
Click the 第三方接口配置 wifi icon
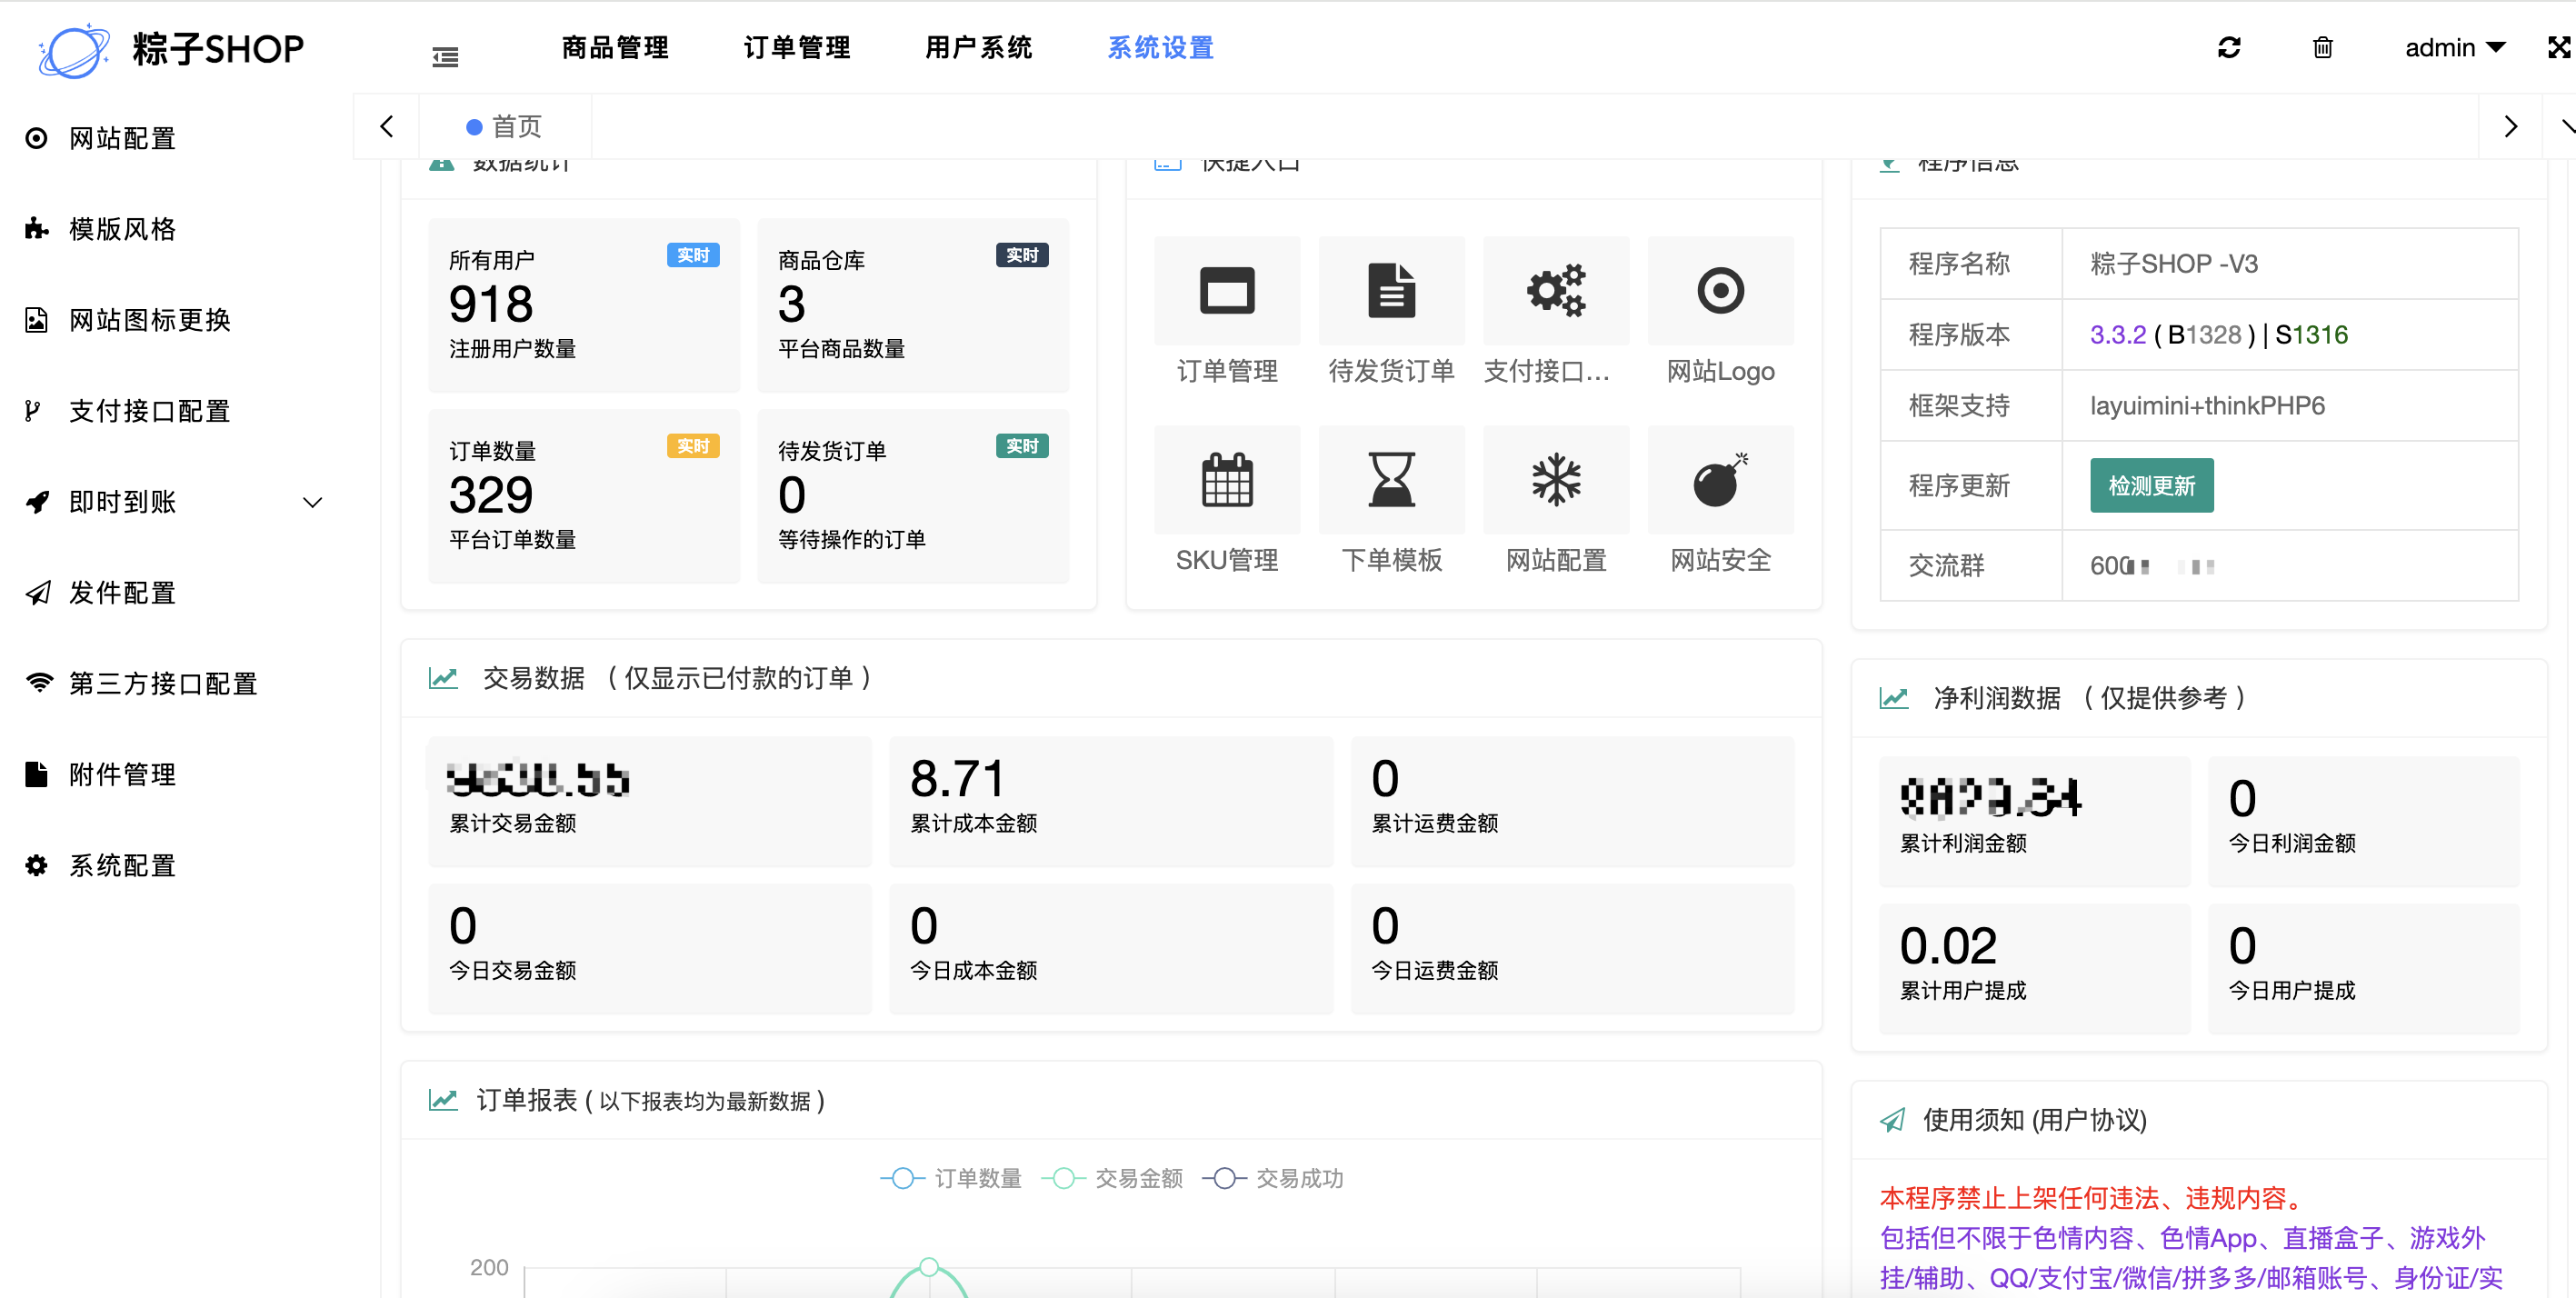[x=39, y=684]
